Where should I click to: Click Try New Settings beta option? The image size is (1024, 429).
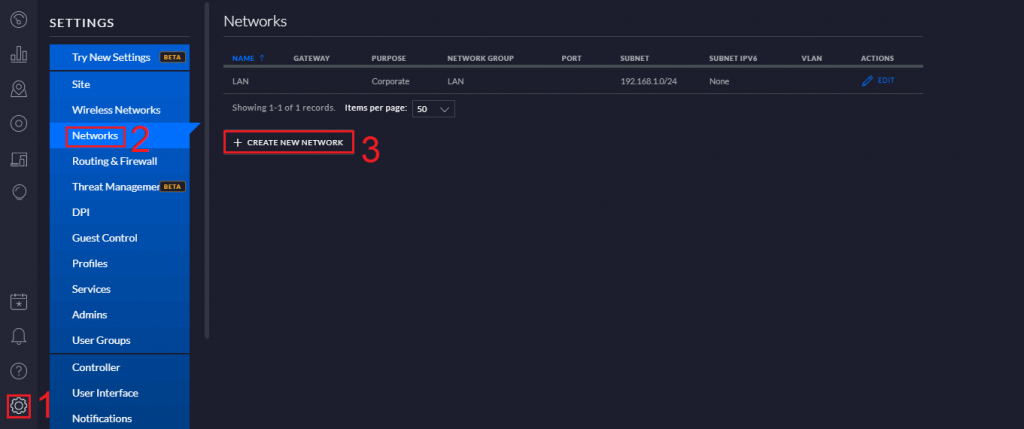(x=110, y=58)
